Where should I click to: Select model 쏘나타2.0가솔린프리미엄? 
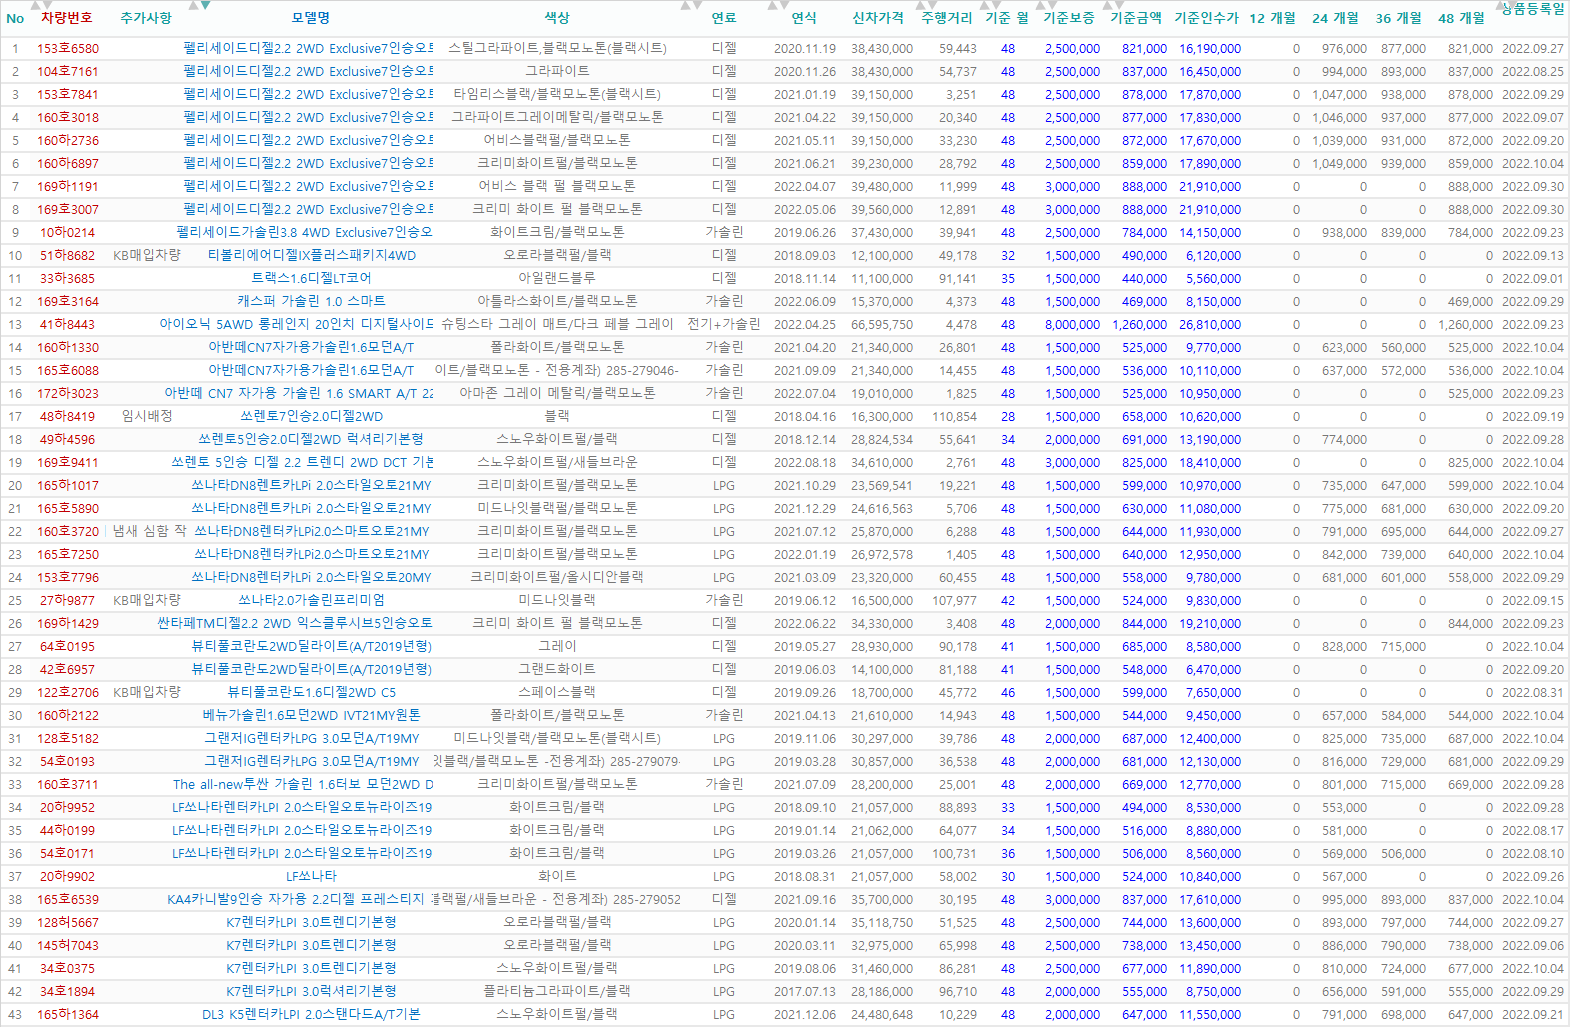311,600
